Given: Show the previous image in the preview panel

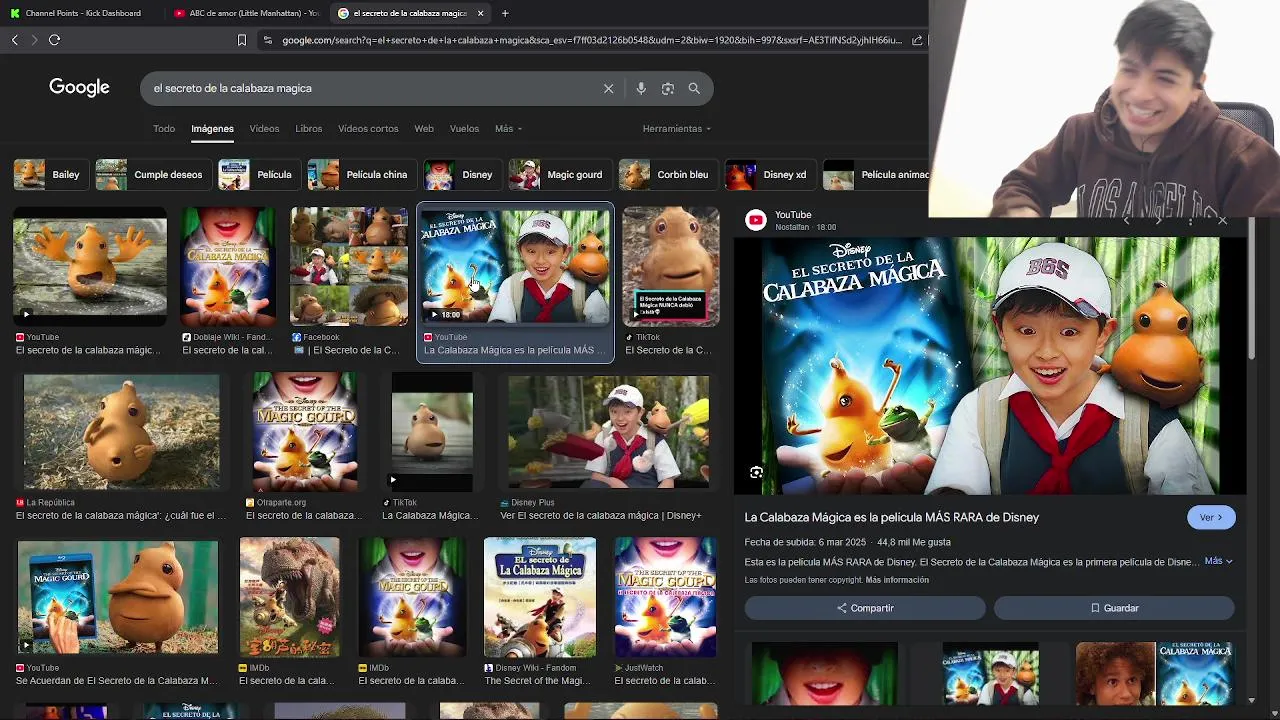Looking at the screenshot, I should pos(1127,220).
